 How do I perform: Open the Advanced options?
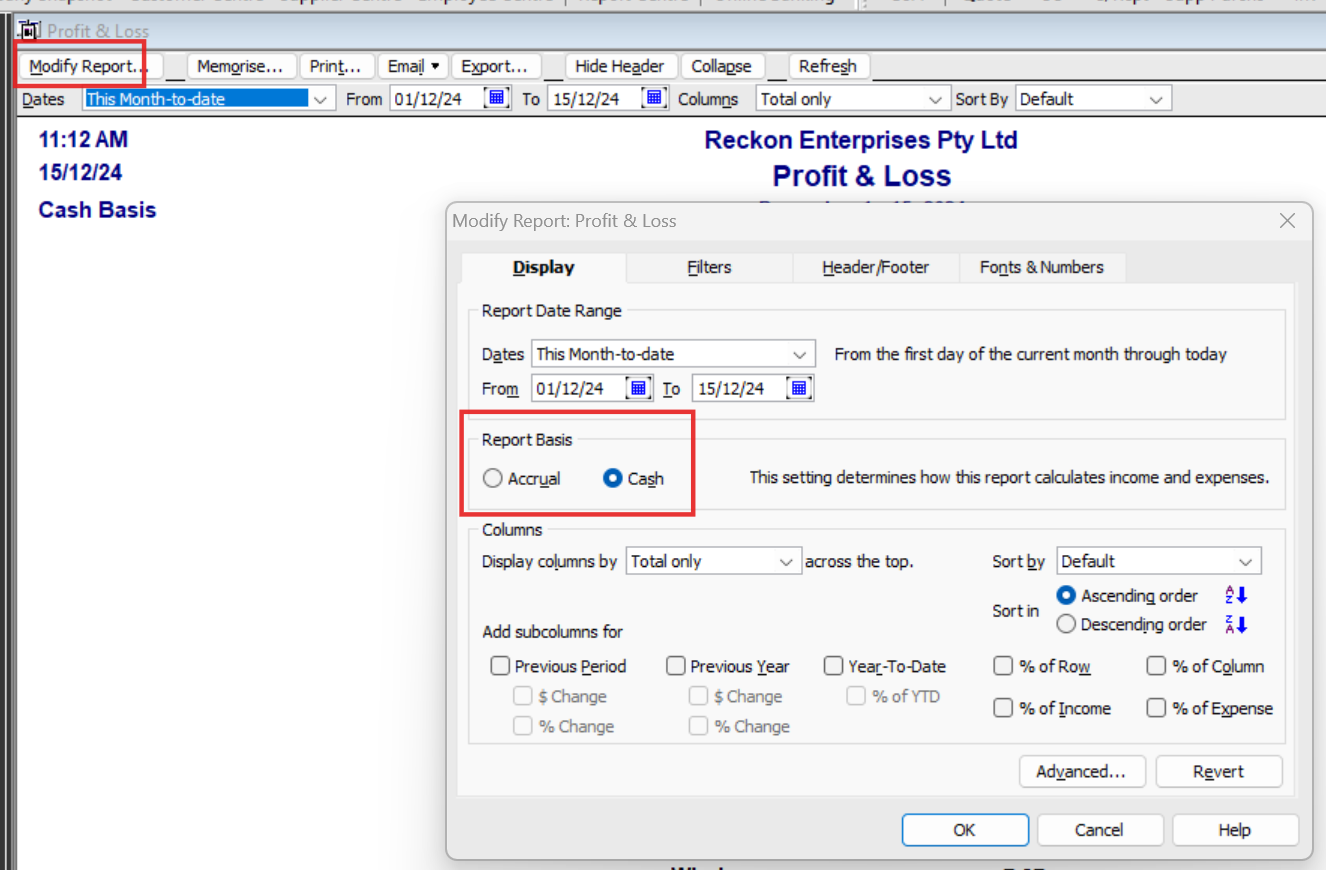[1081, 772]
